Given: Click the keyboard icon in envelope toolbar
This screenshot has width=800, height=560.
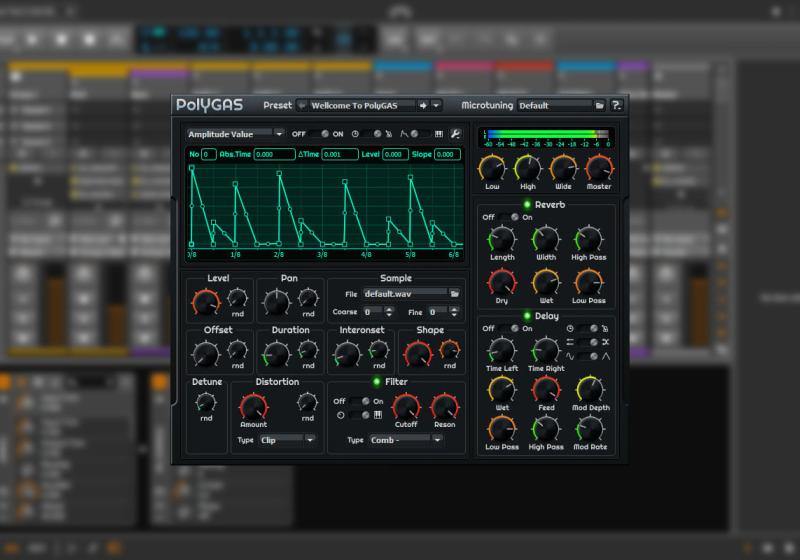Looking at the screenshot, I should pyautogui.click(x=439, y=134).
